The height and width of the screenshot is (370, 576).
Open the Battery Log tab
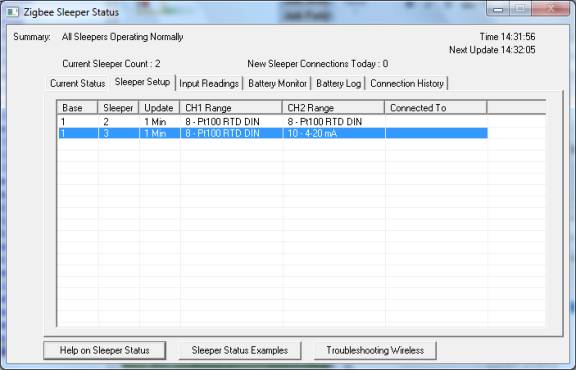pos(338,83)
